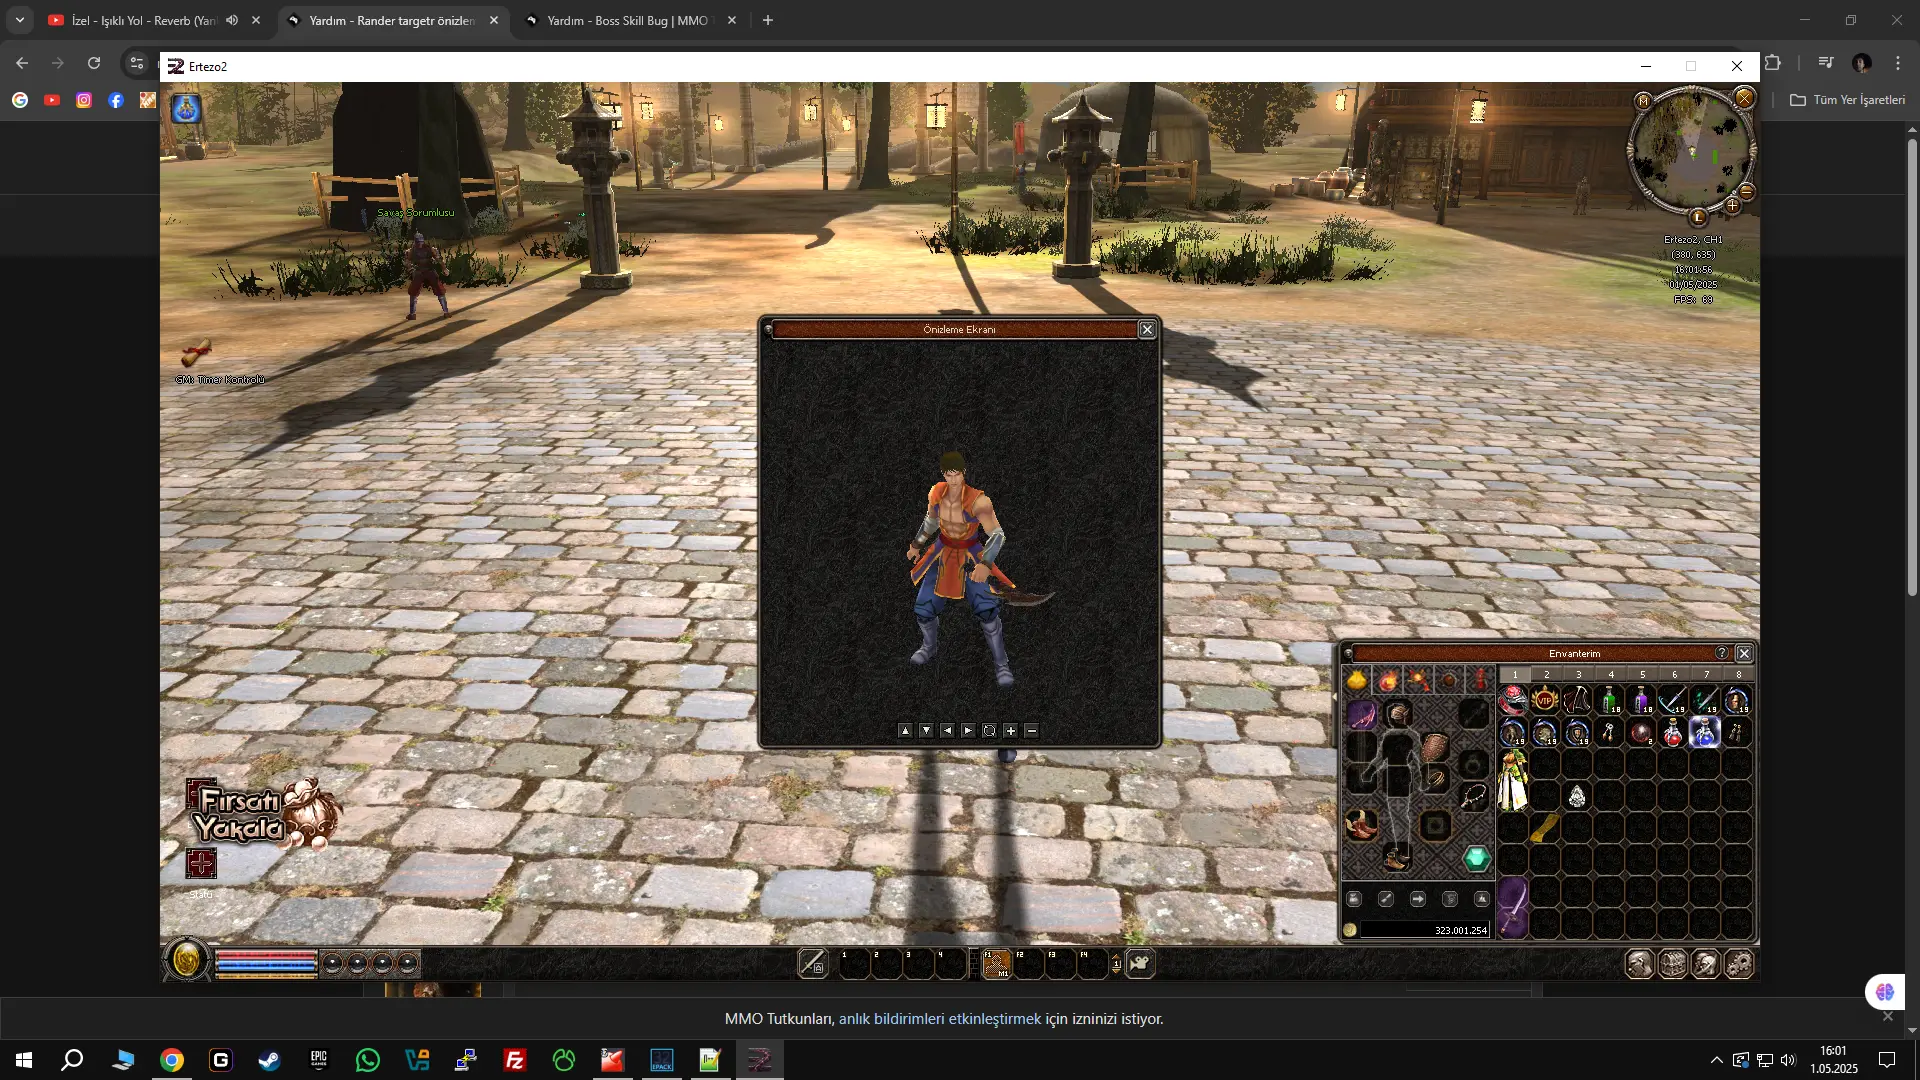Activate the F1 skill quickslot
1920x1080 pixels.
pyautogui.click(x=996, y=964)
